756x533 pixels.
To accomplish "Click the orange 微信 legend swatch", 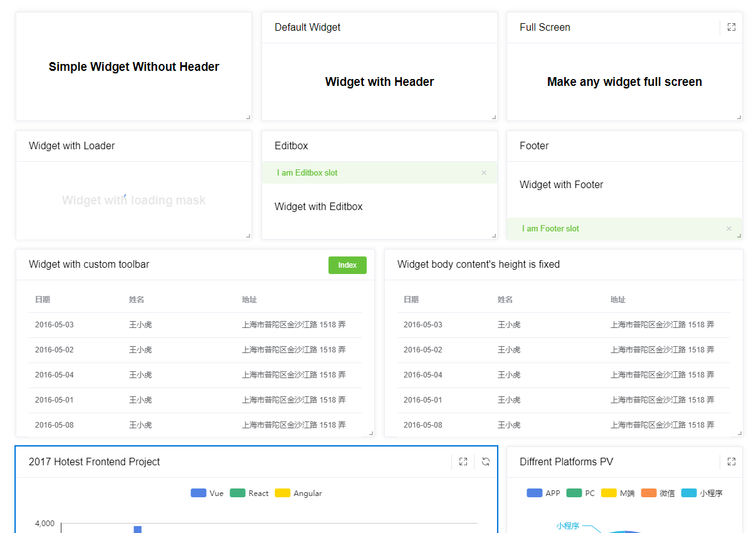I will 648,493.
